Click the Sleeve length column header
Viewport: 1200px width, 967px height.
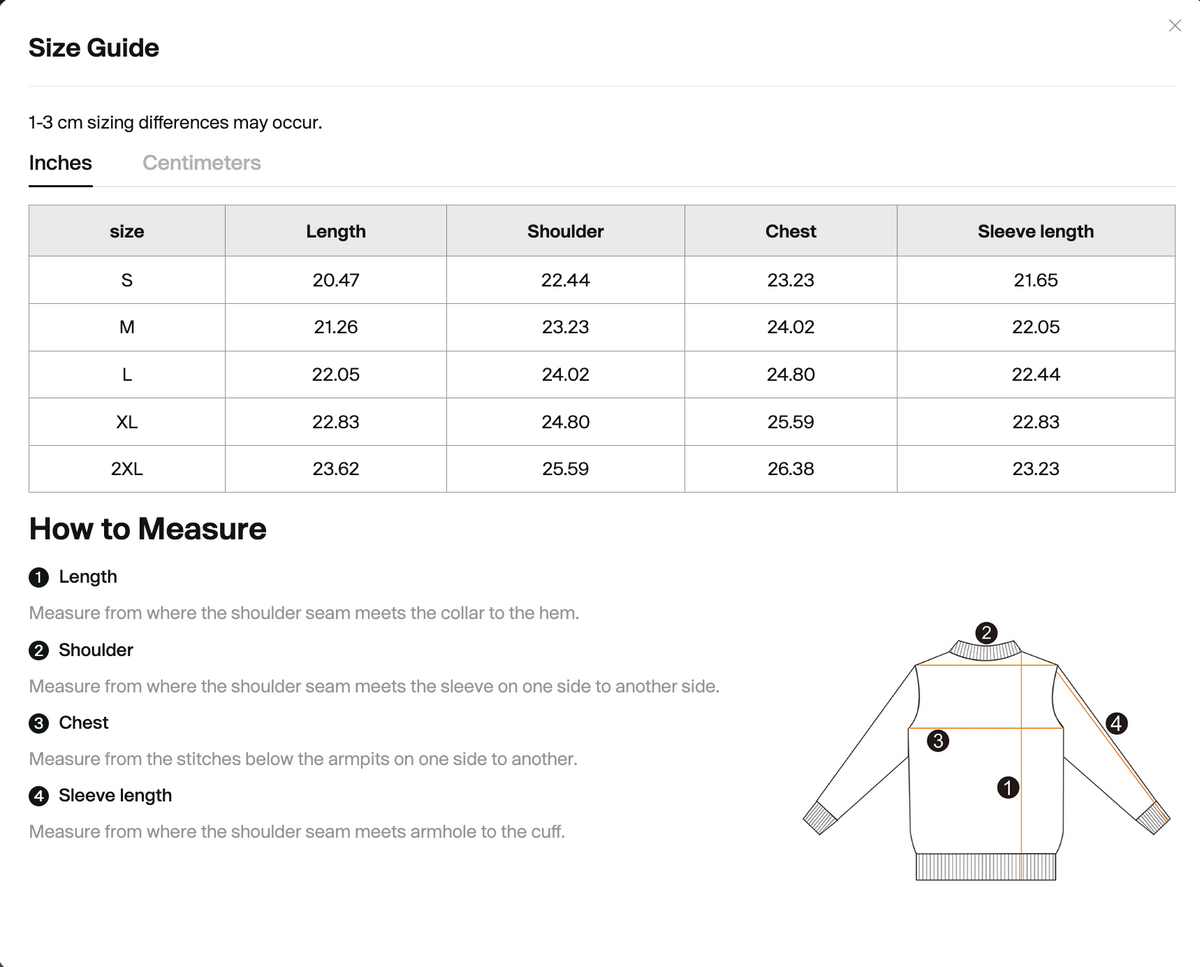1036,231
